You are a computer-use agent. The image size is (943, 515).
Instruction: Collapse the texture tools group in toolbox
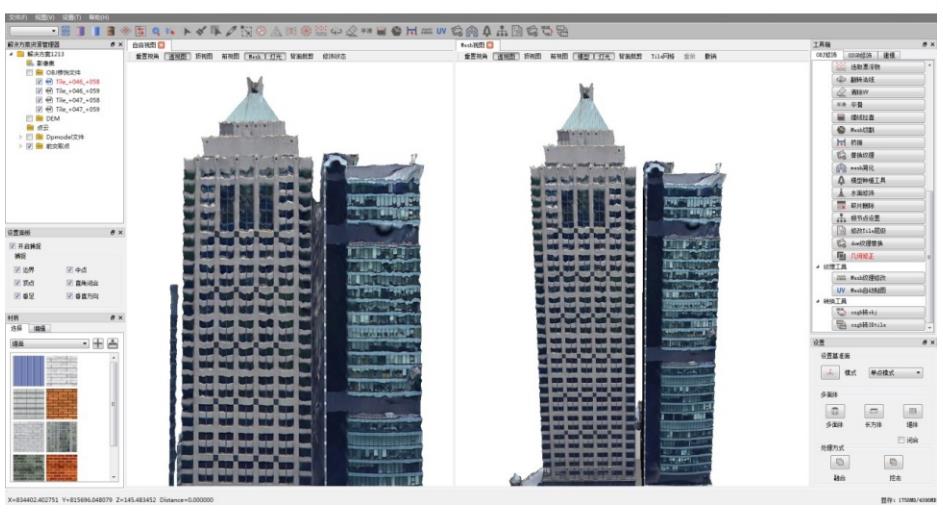point(818,267)
